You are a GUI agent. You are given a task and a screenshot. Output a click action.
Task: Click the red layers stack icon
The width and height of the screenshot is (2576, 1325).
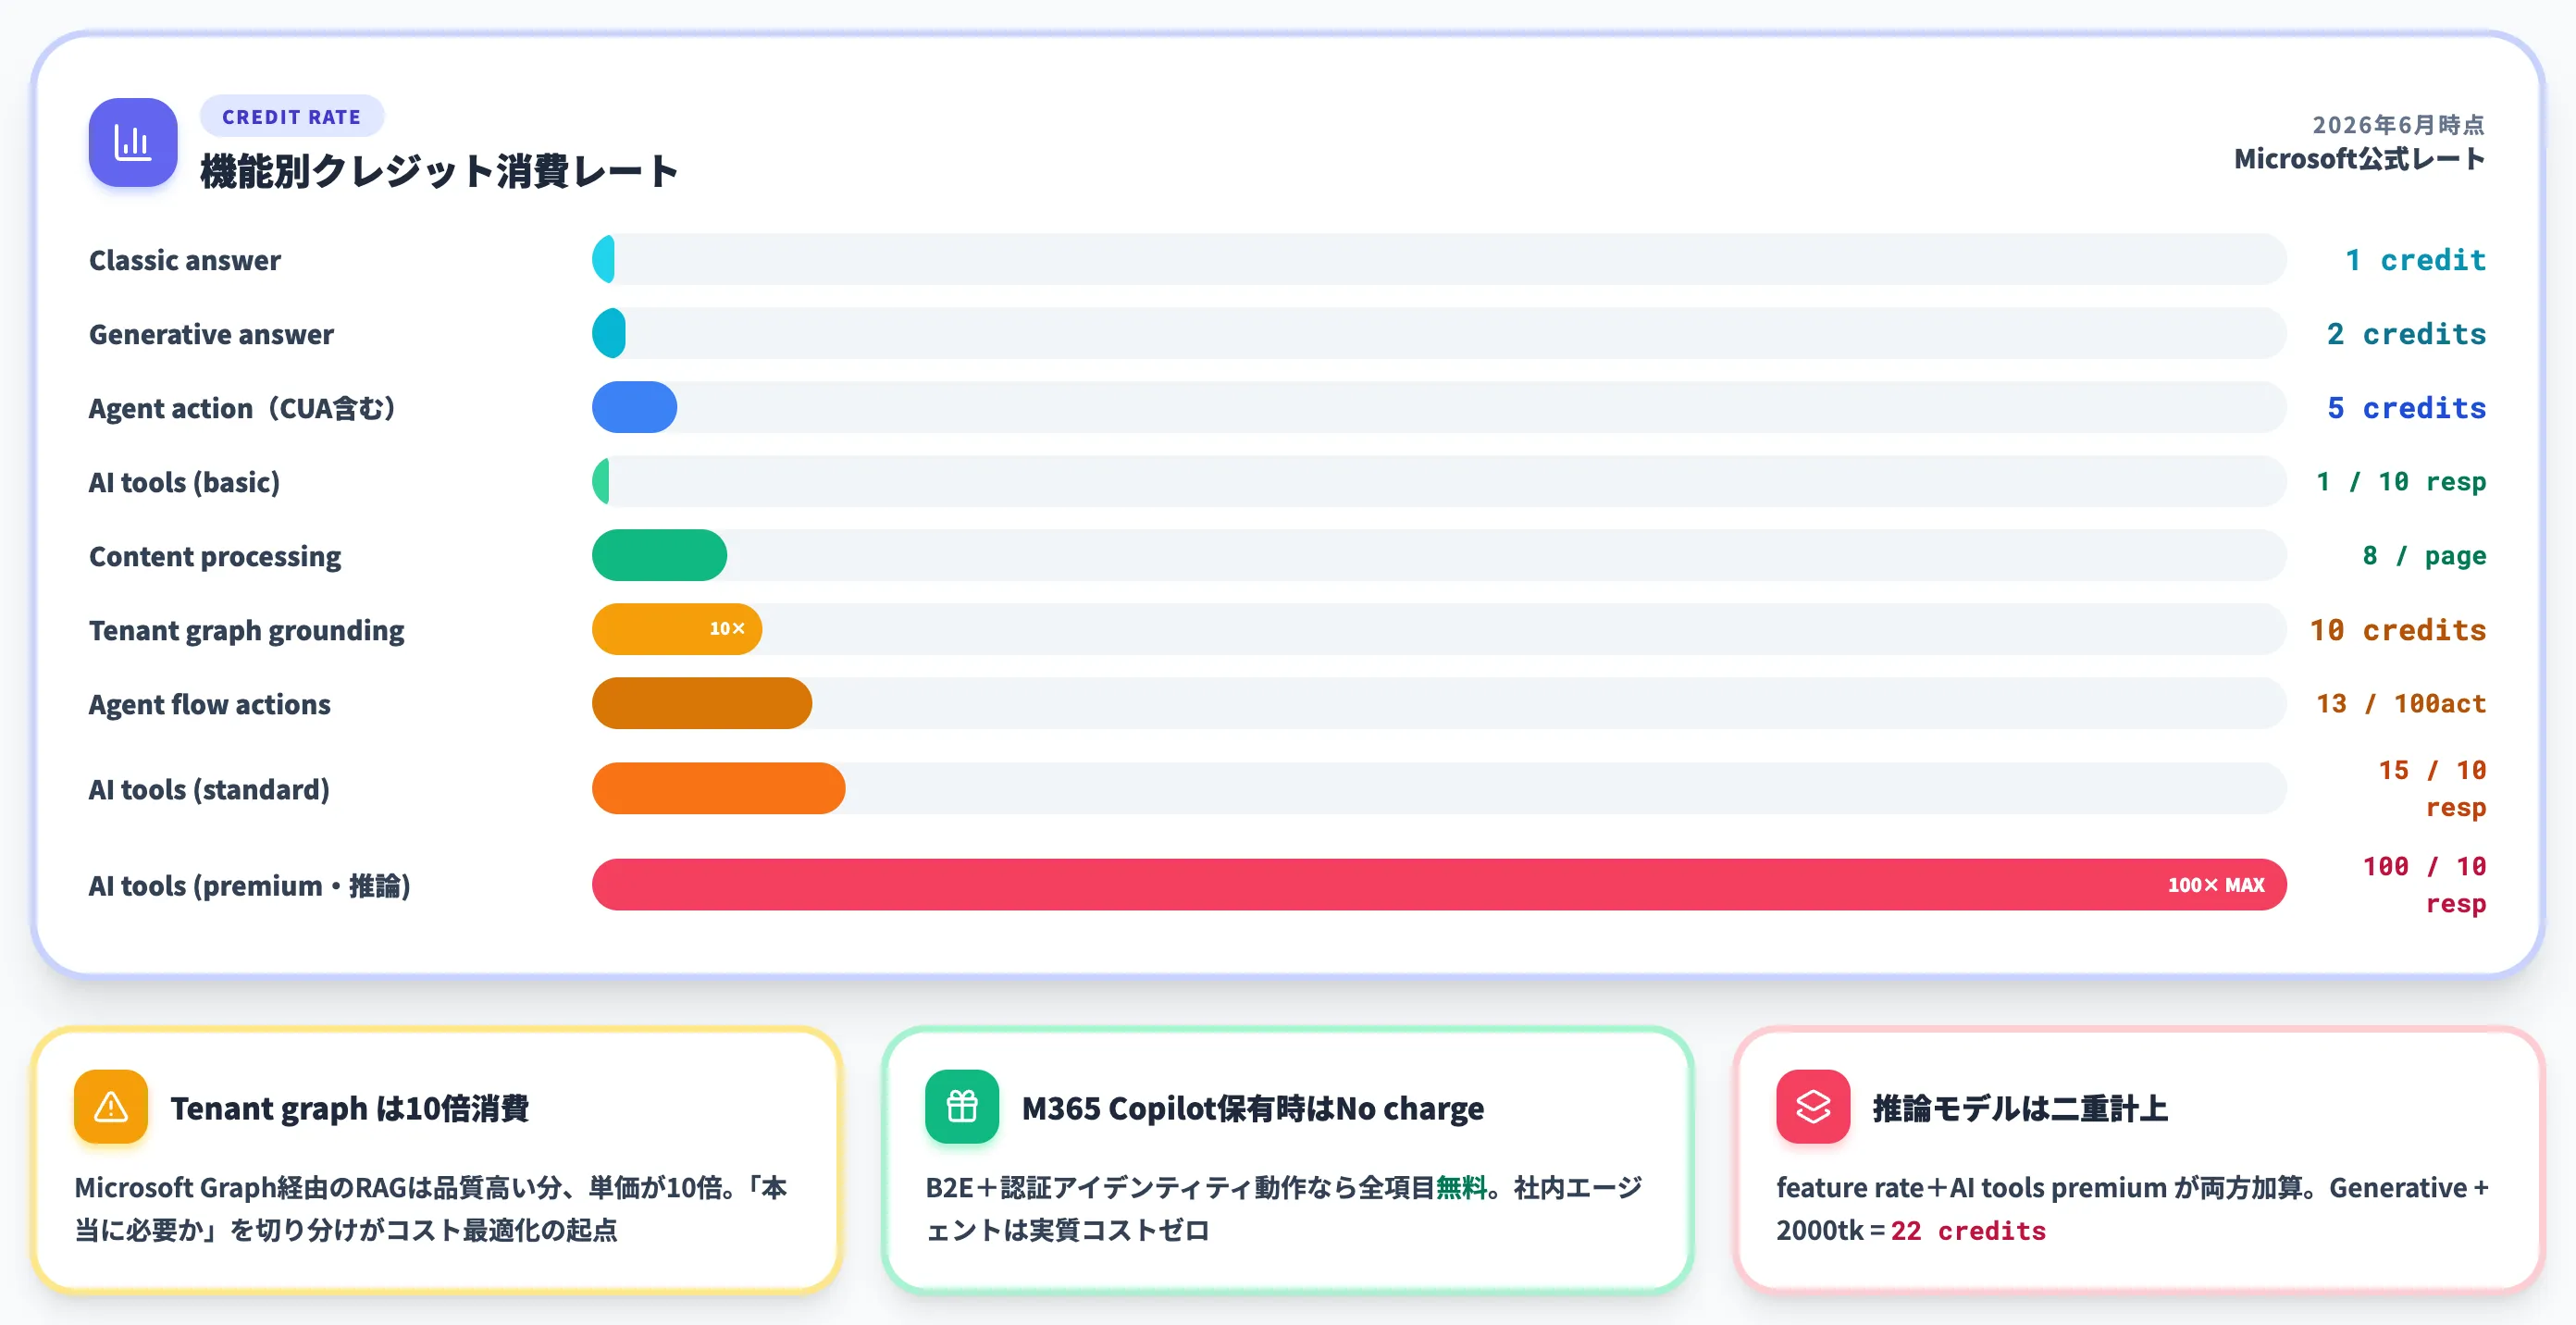tap(1813, 1107)
